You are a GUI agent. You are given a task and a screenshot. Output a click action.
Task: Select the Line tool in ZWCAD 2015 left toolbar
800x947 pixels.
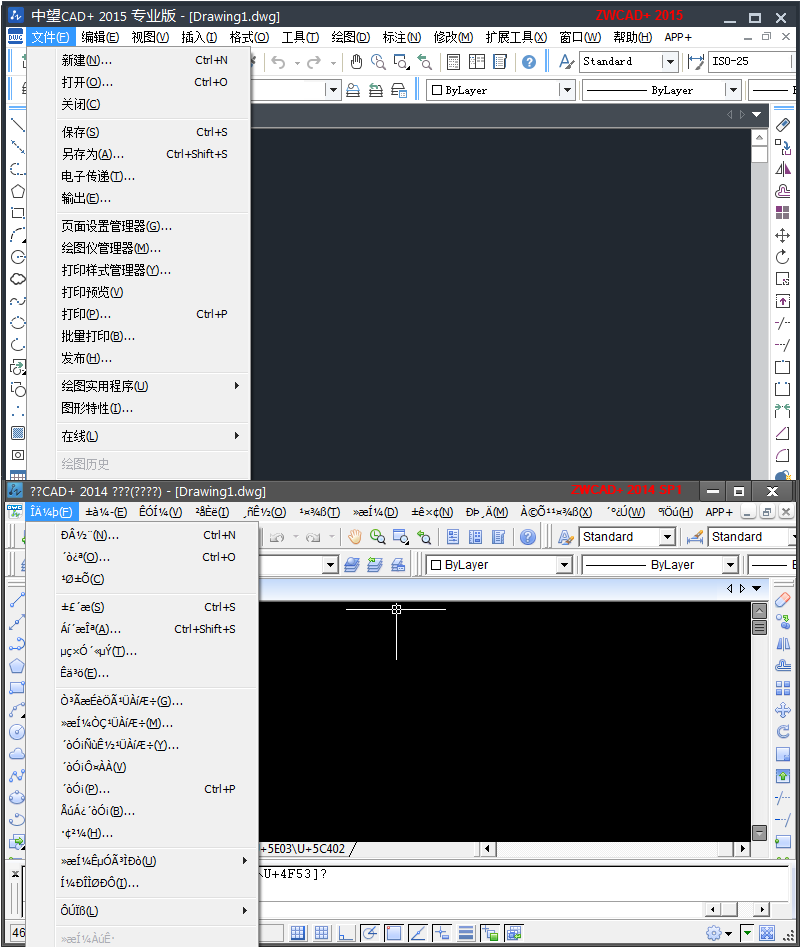tap(18, 125)
